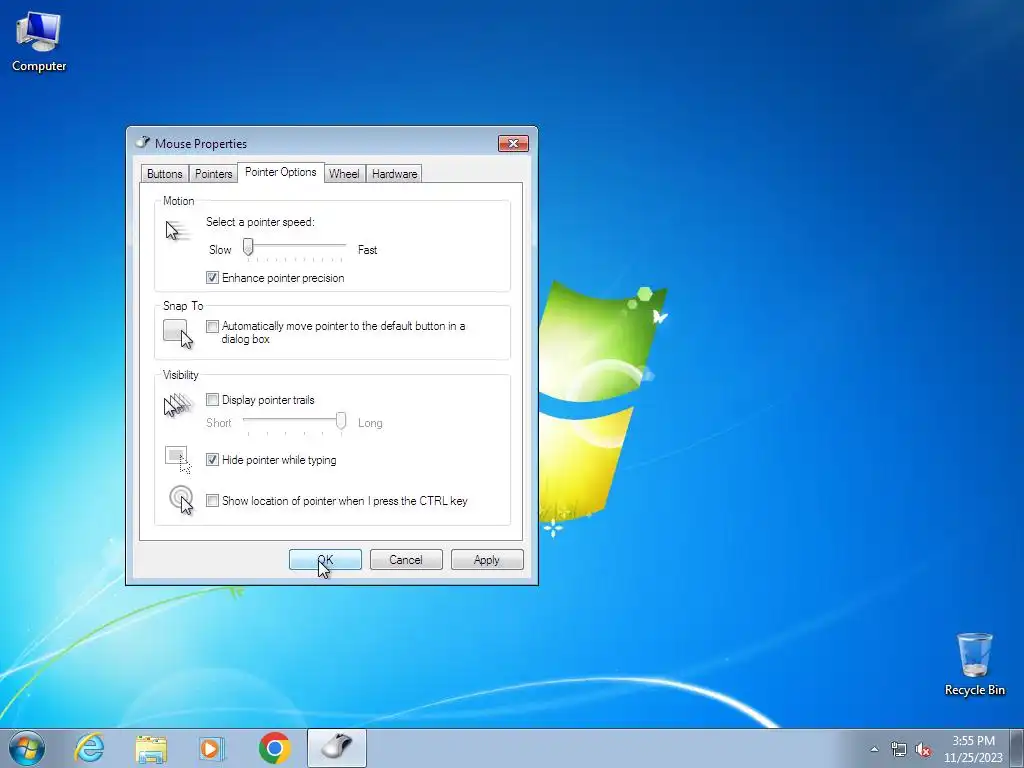Launch Windows Media Player from taskbar
Viewport: 1024px width, 768px height.
(x=212, y=748)
